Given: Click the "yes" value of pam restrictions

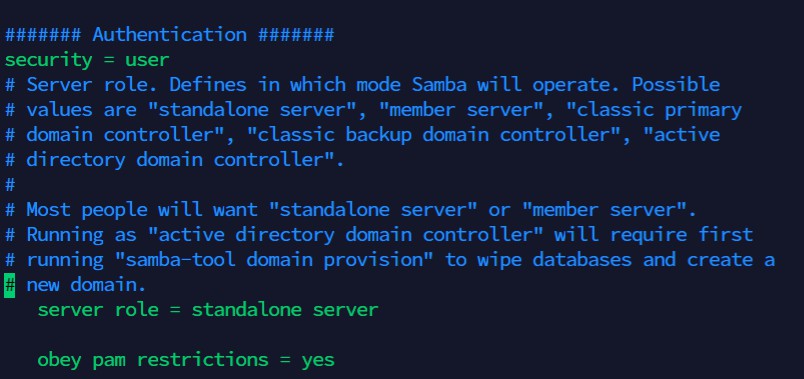Looking at the screenshot, I should point(318,360).
